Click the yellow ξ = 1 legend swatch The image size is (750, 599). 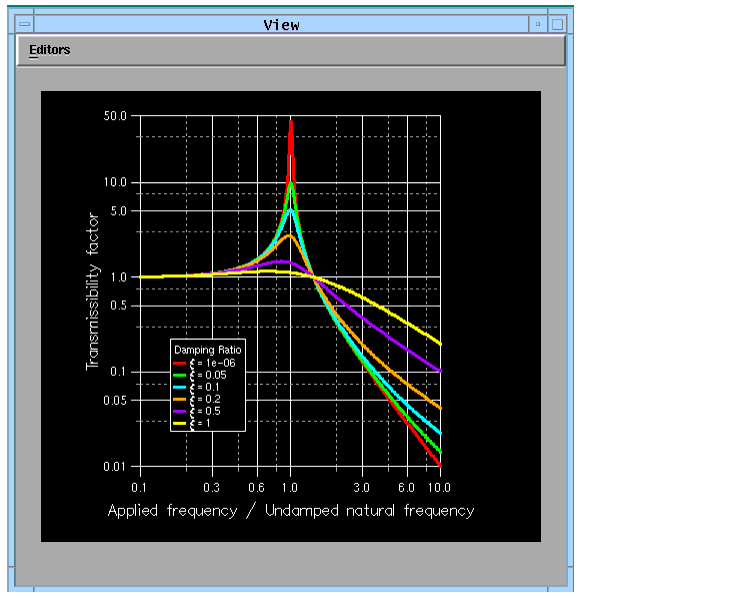tap(180, 423)
